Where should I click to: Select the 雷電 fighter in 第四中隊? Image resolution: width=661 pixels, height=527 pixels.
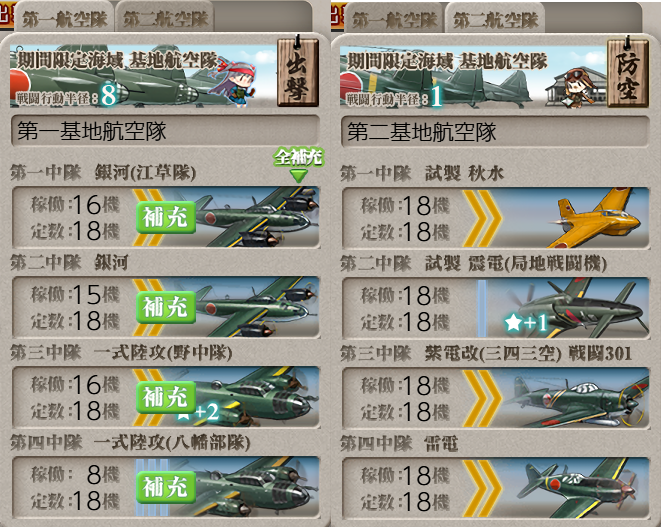578,488
